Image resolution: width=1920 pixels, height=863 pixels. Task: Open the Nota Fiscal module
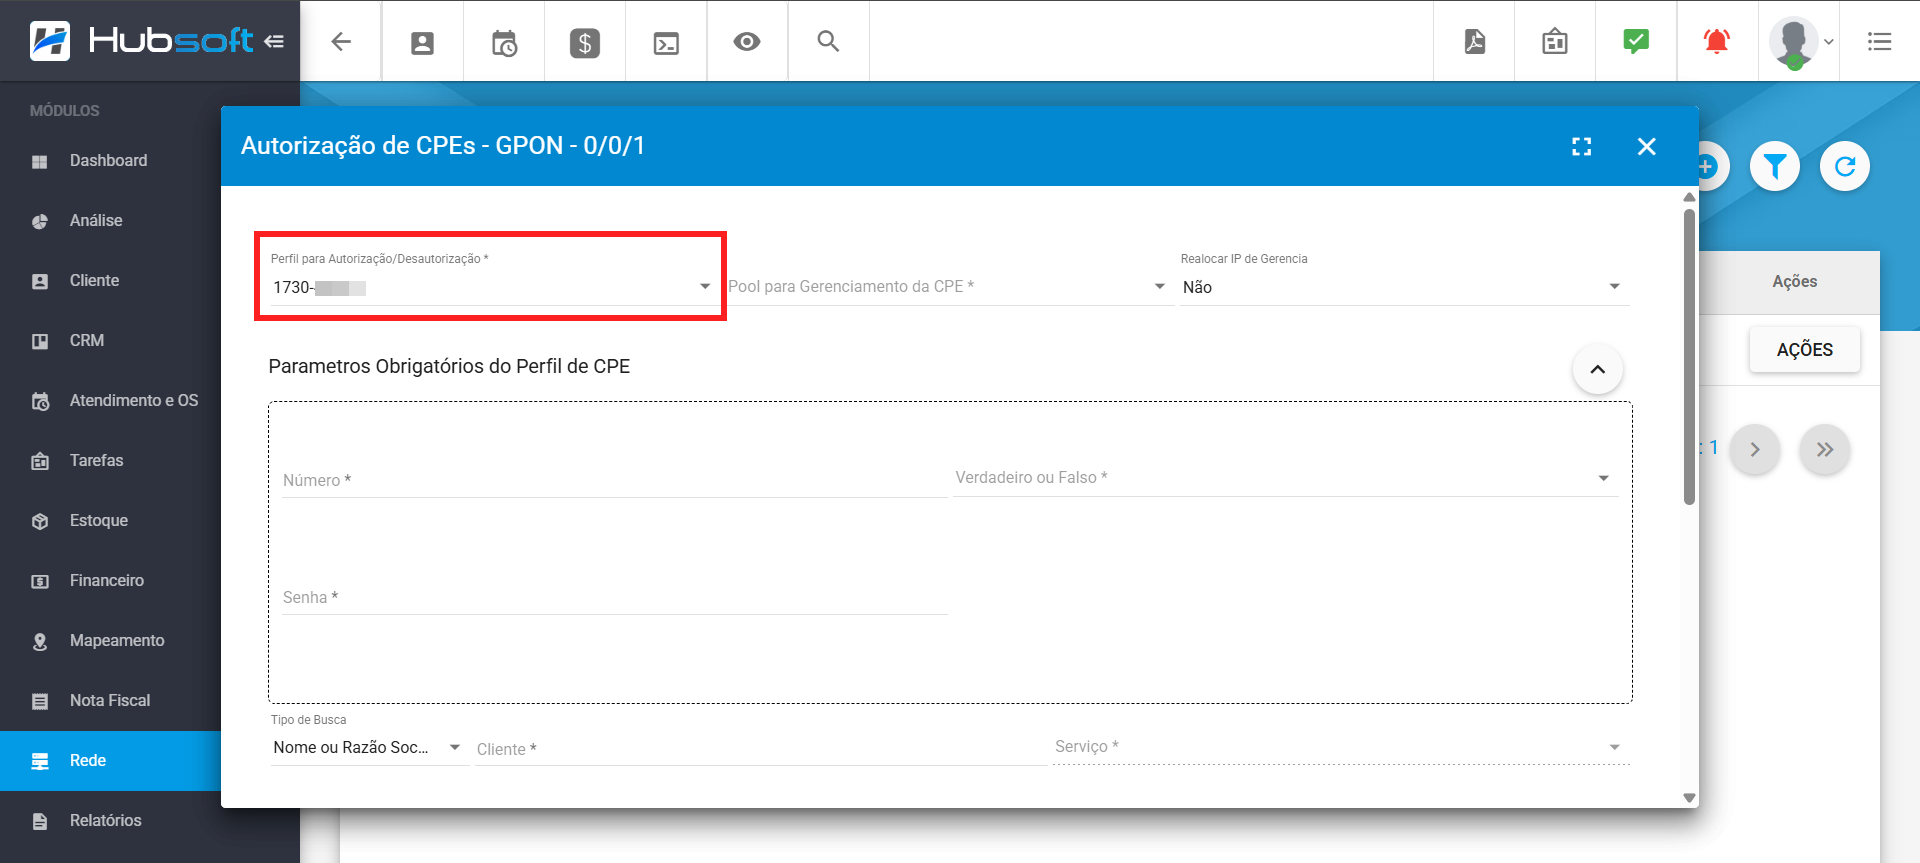pos(110,701)
